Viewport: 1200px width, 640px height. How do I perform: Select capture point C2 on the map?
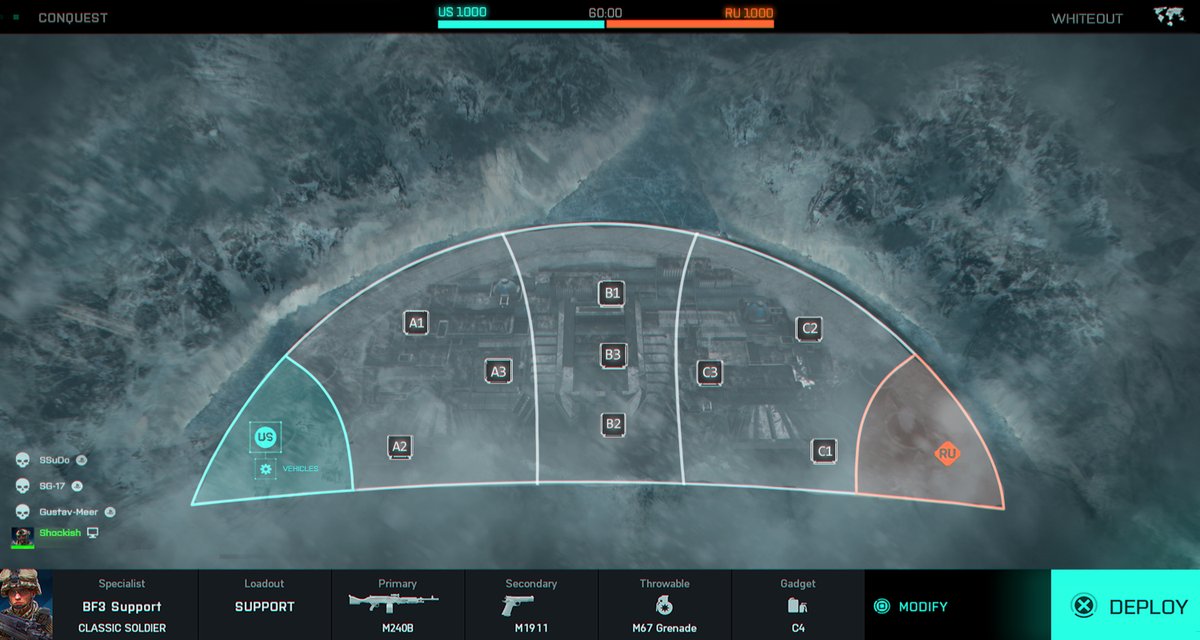click(809, 328)
